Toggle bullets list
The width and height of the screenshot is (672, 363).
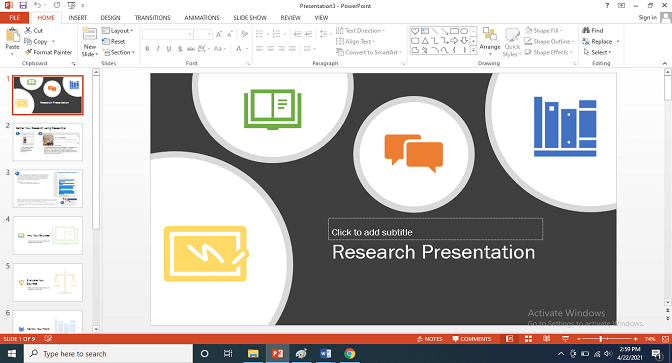(x=260, y=34)
